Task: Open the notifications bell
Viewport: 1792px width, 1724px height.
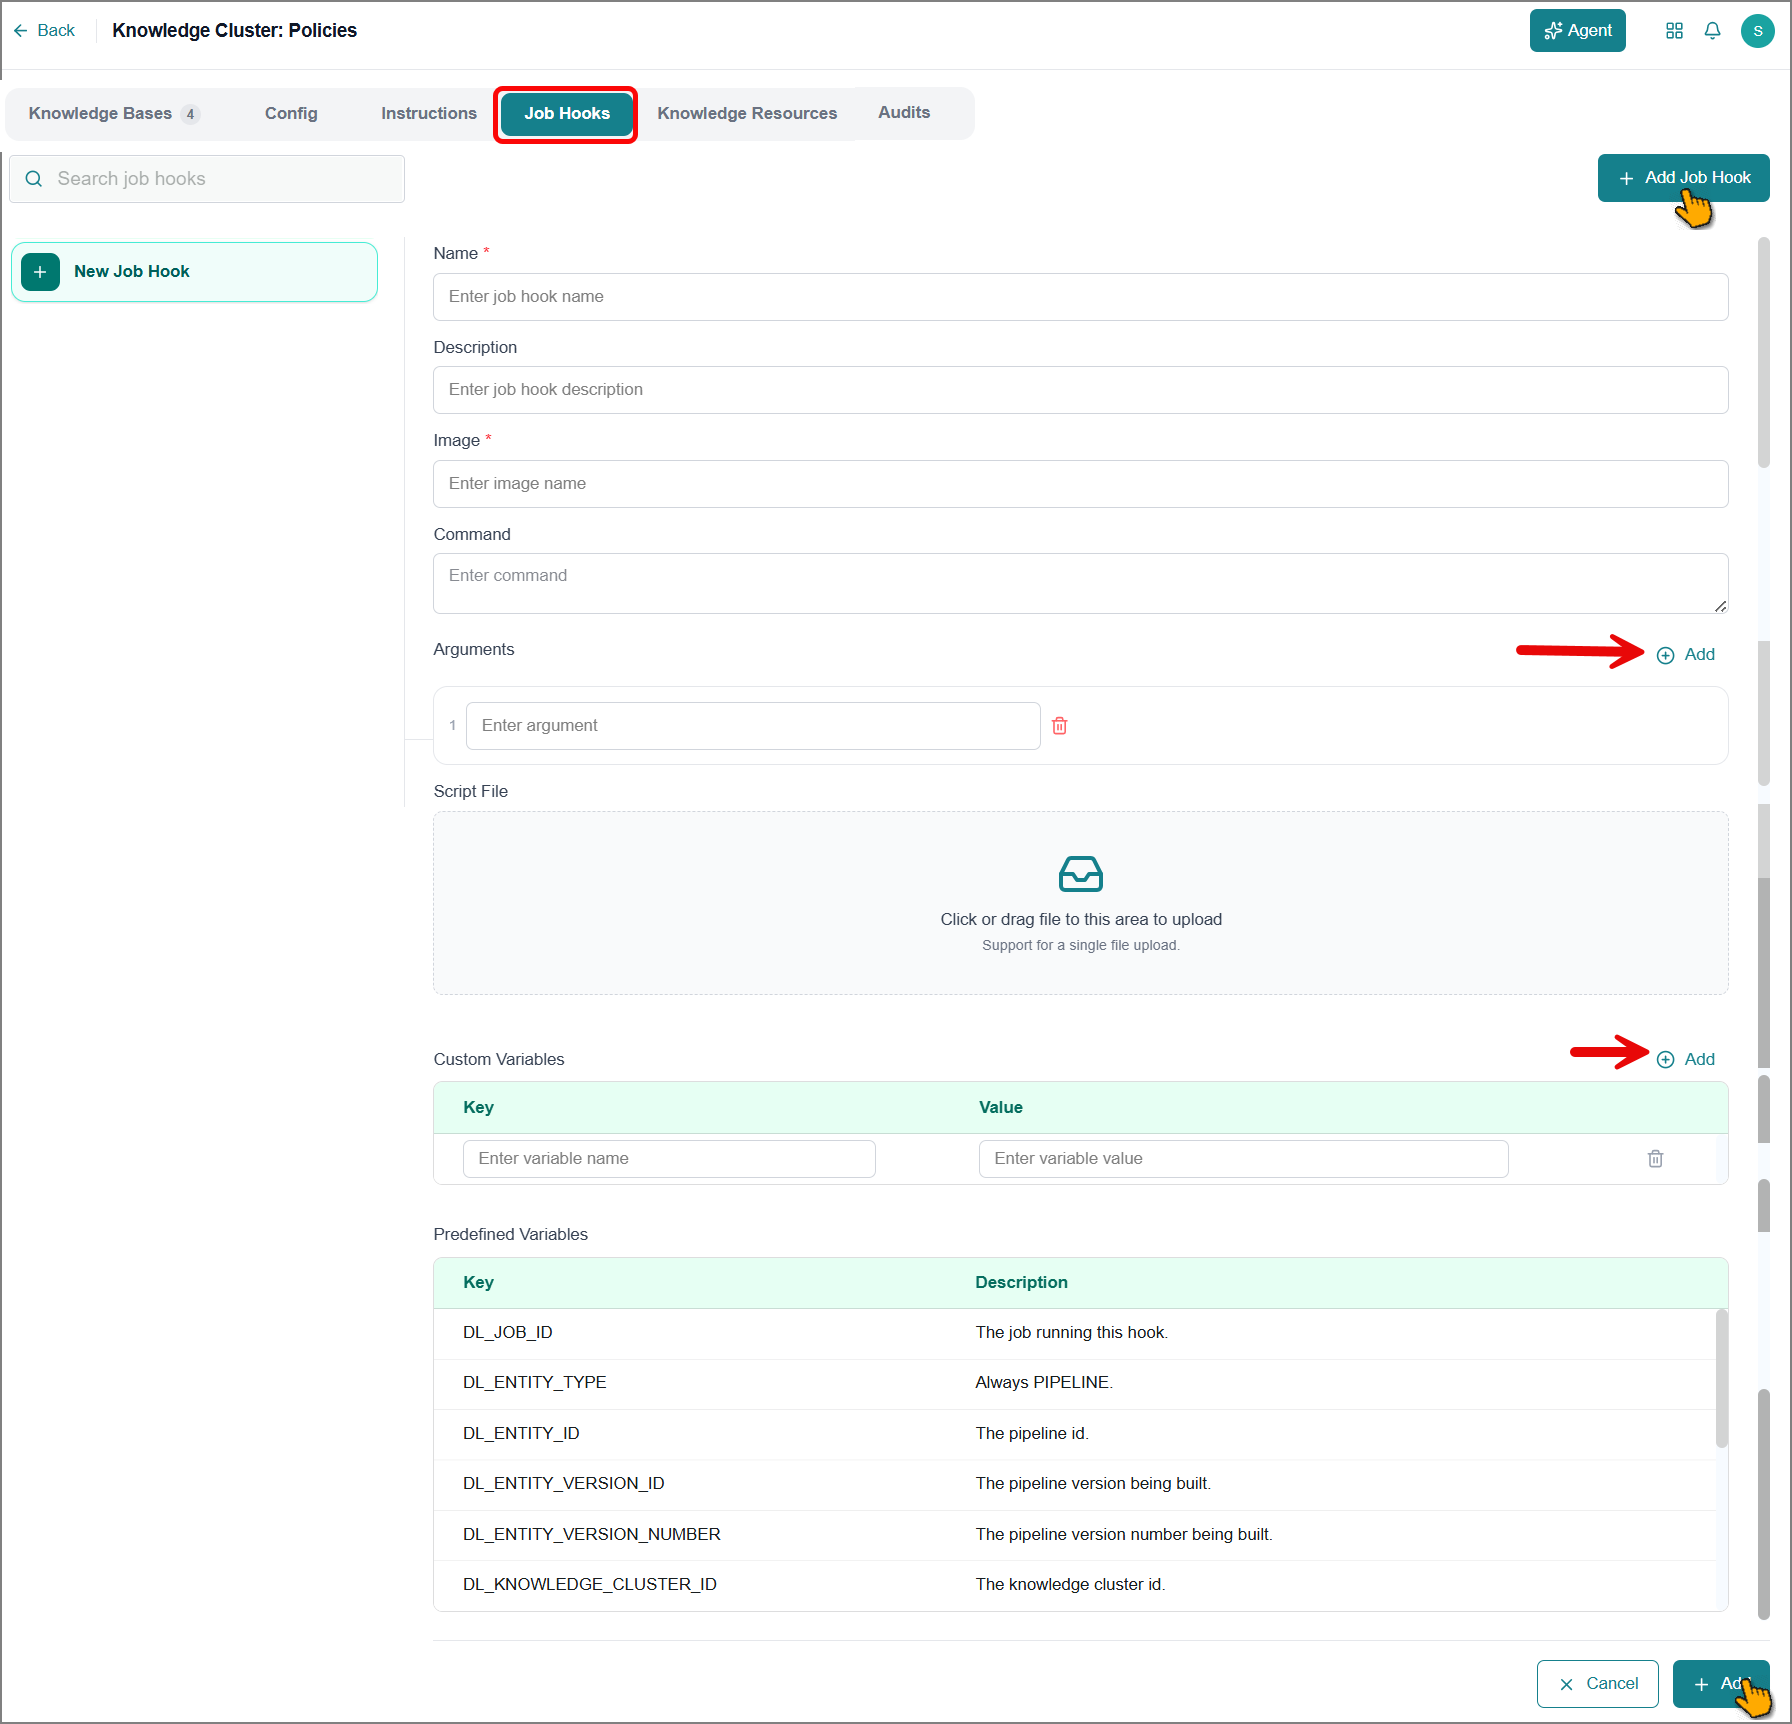Action: click(x=1712, y=31)
